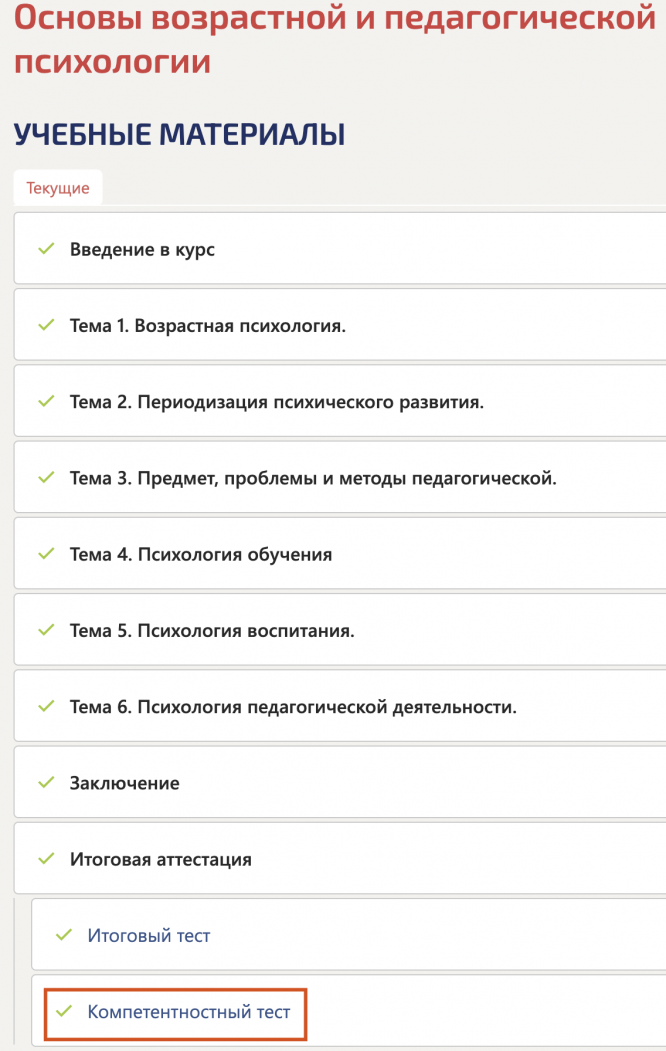This screenshot has height=1051, width=666.
Task: Click the checkmark icon next to Заключение
Action: point(44,783)
